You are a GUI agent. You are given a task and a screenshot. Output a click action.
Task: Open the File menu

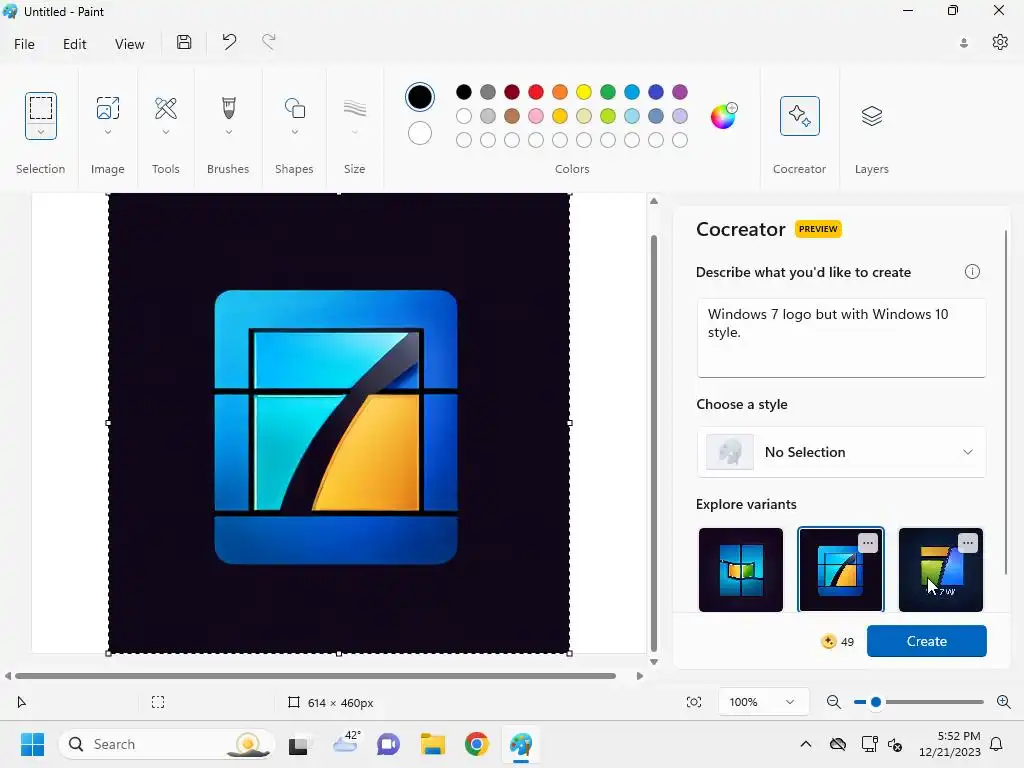(24, 44)
